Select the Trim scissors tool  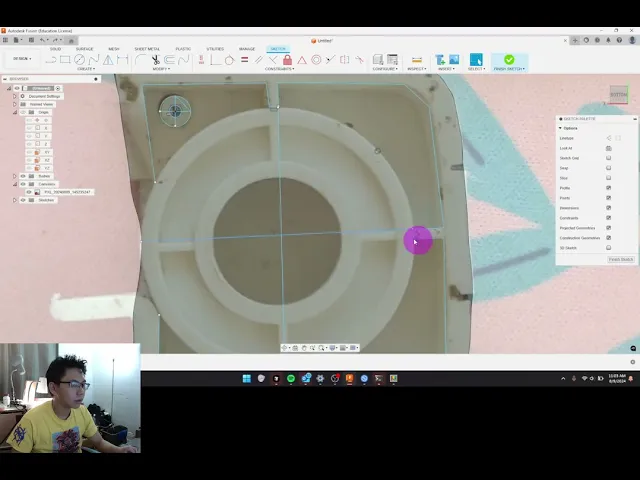[156, 60]
